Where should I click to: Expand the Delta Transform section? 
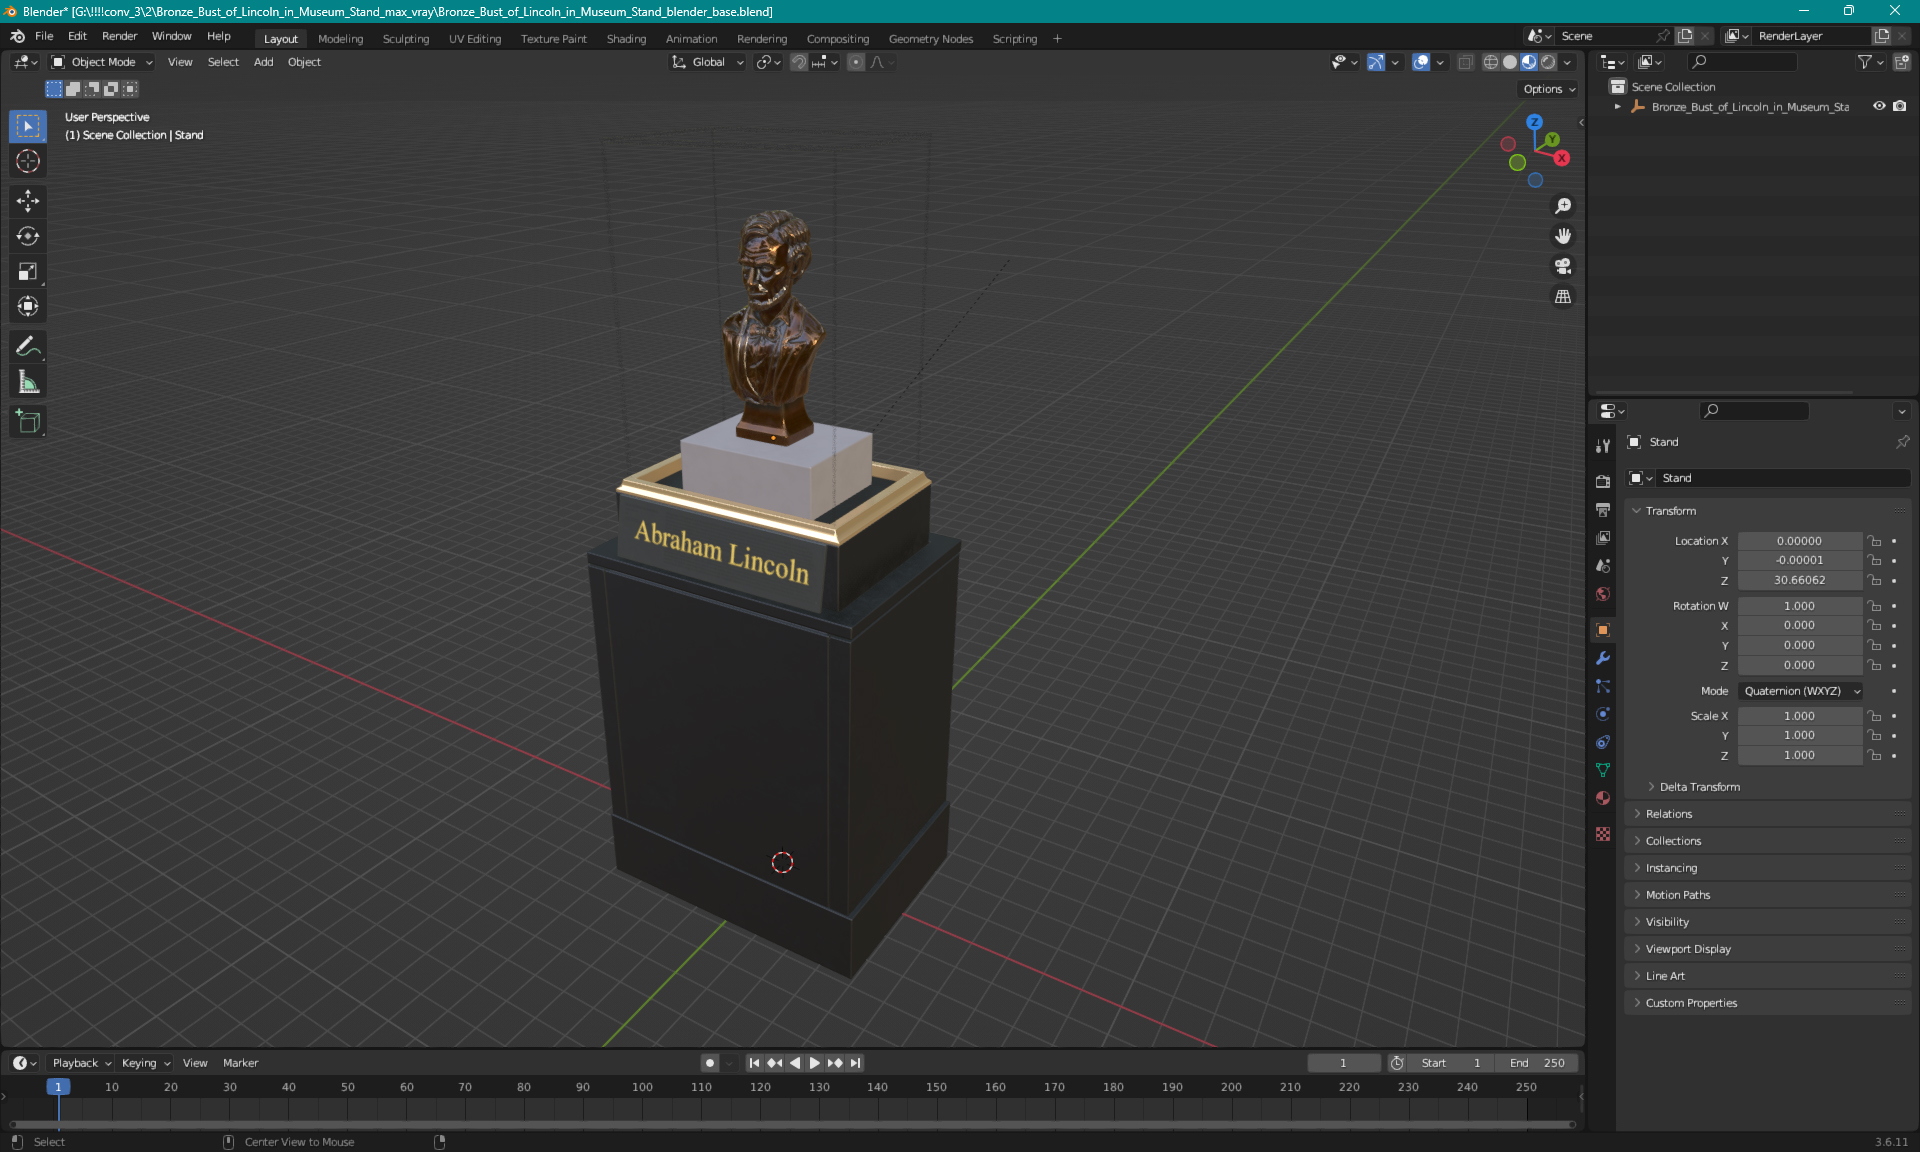pos(1700,787)
